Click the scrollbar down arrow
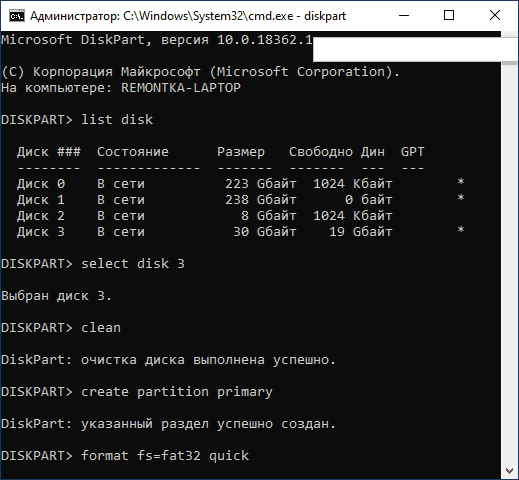The image size is (519, 480). (509, 471)
